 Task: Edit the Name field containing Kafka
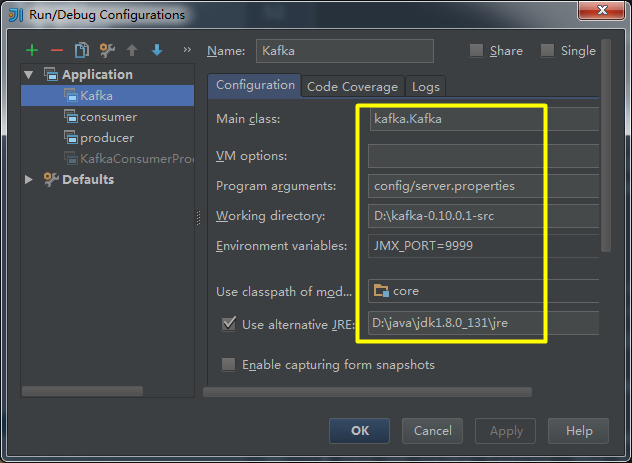click(x=345, y=51)
